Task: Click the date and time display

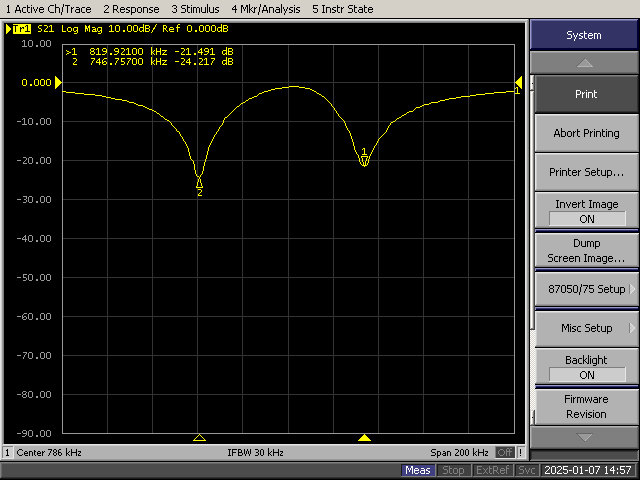Action: (588, 470)
